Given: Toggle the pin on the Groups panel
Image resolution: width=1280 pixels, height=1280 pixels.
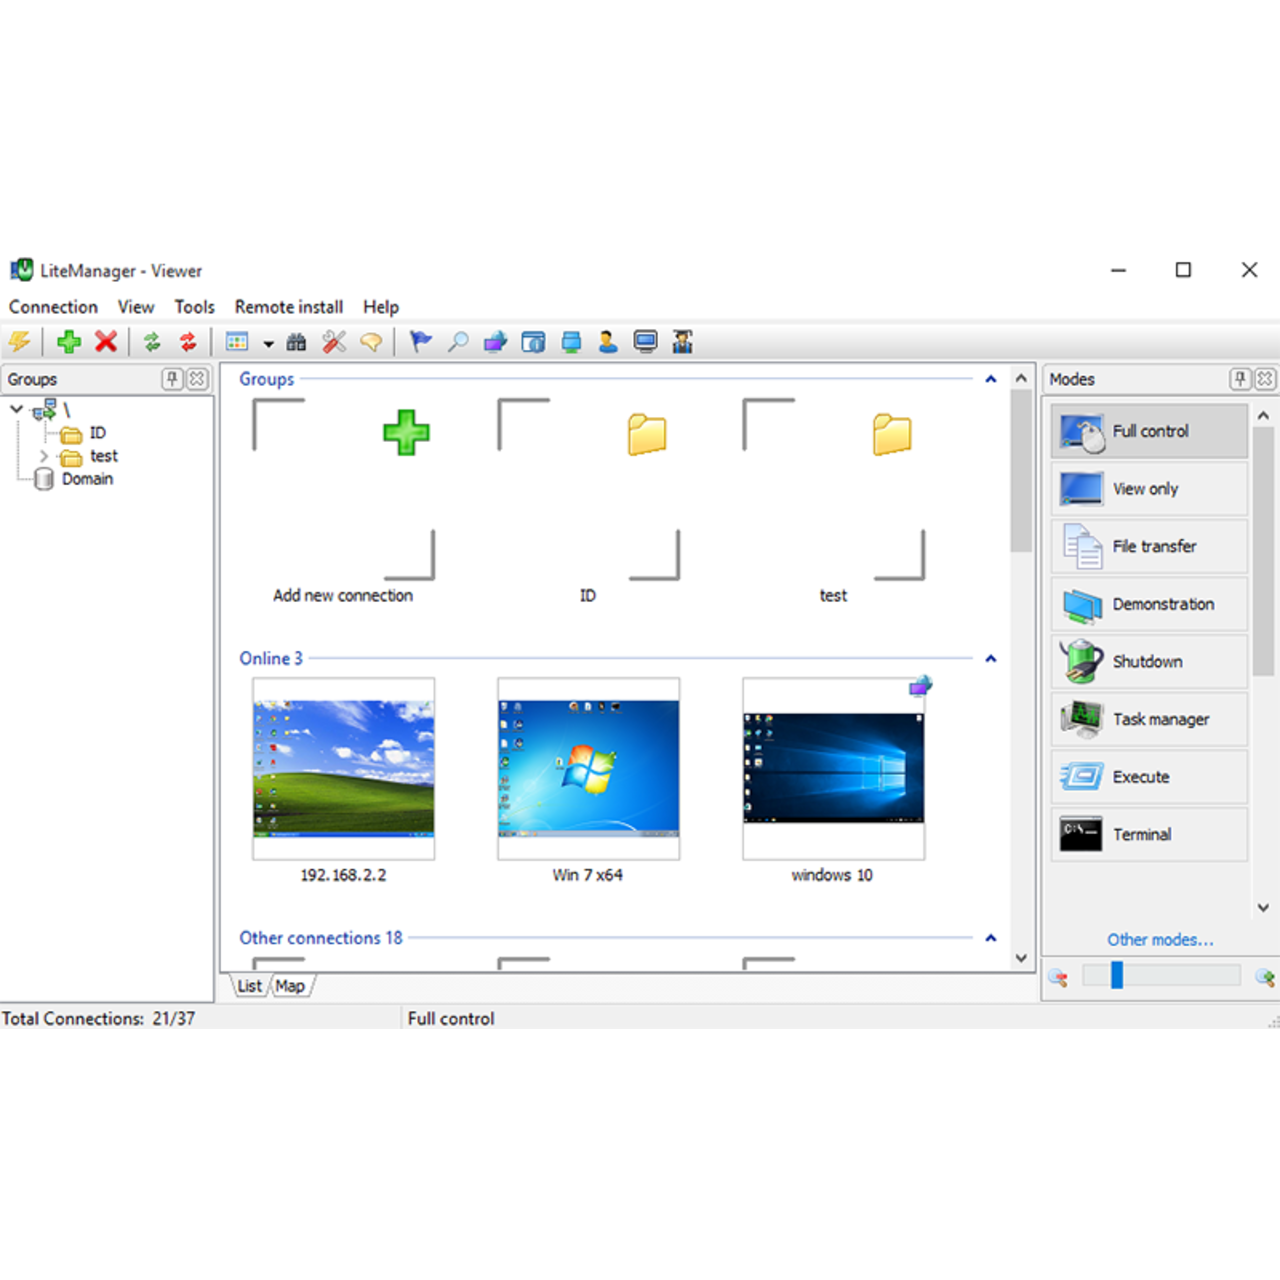Looking at the screenshot, I should (173, 379).
